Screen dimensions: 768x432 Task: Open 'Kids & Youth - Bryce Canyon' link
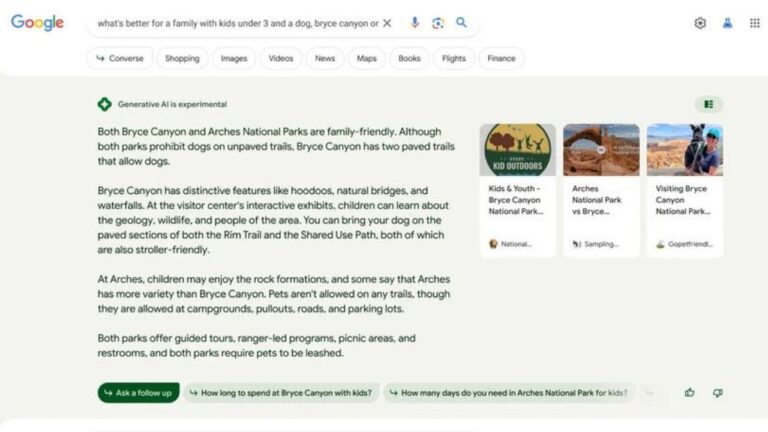click(x=515, y=200)
